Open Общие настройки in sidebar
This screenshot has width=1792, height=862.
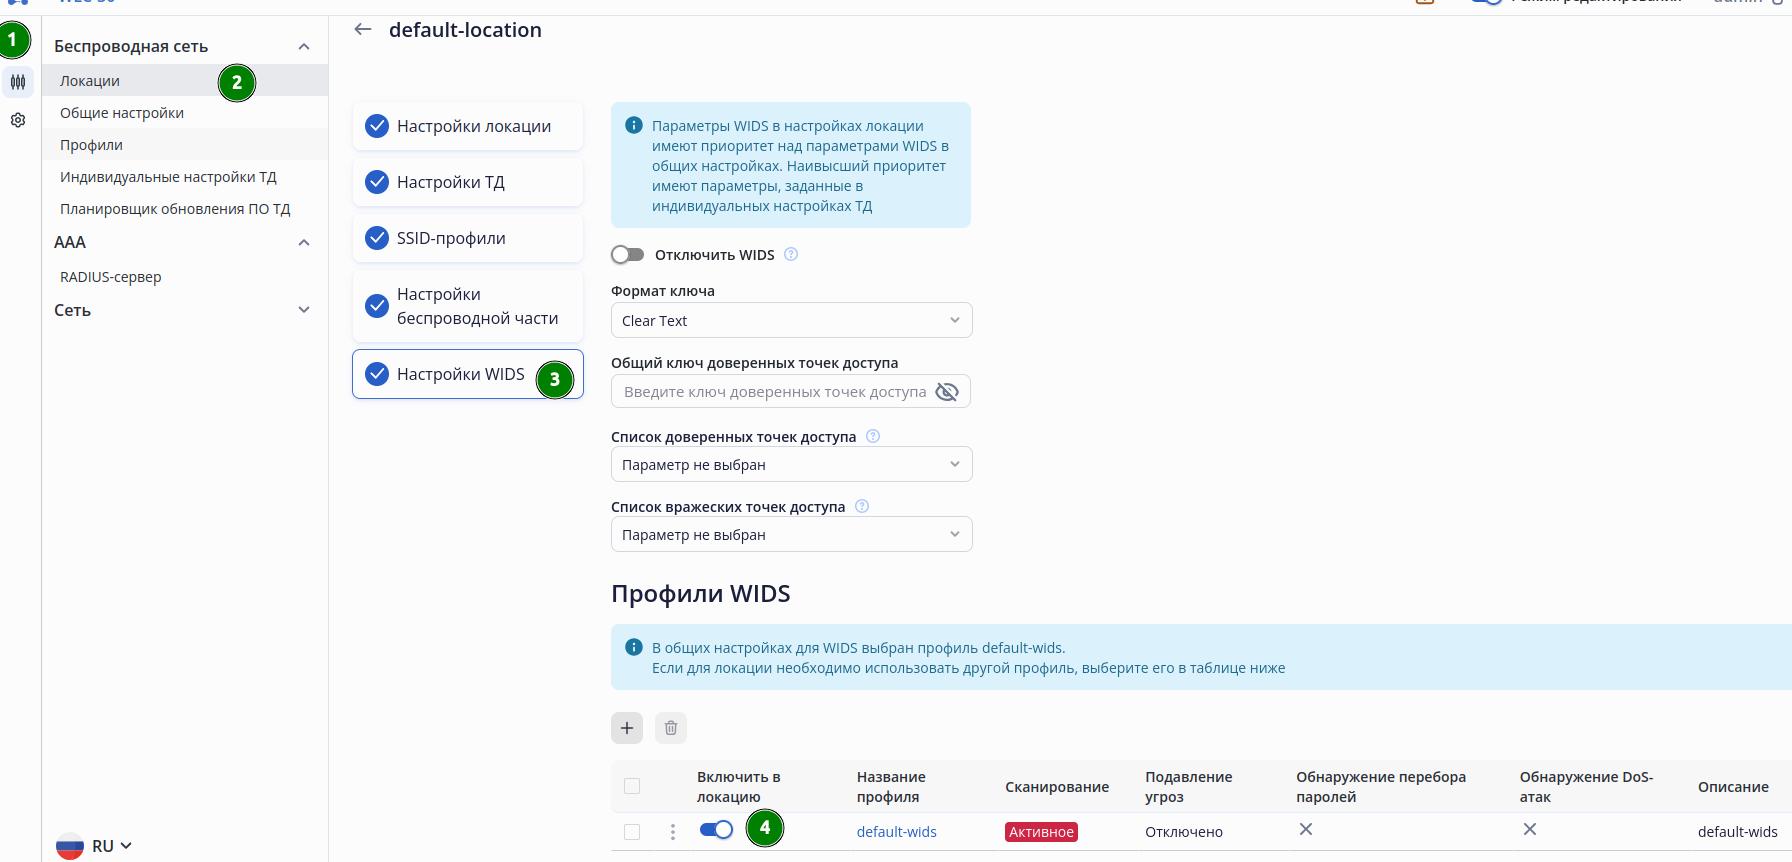(x=122, y=113)
